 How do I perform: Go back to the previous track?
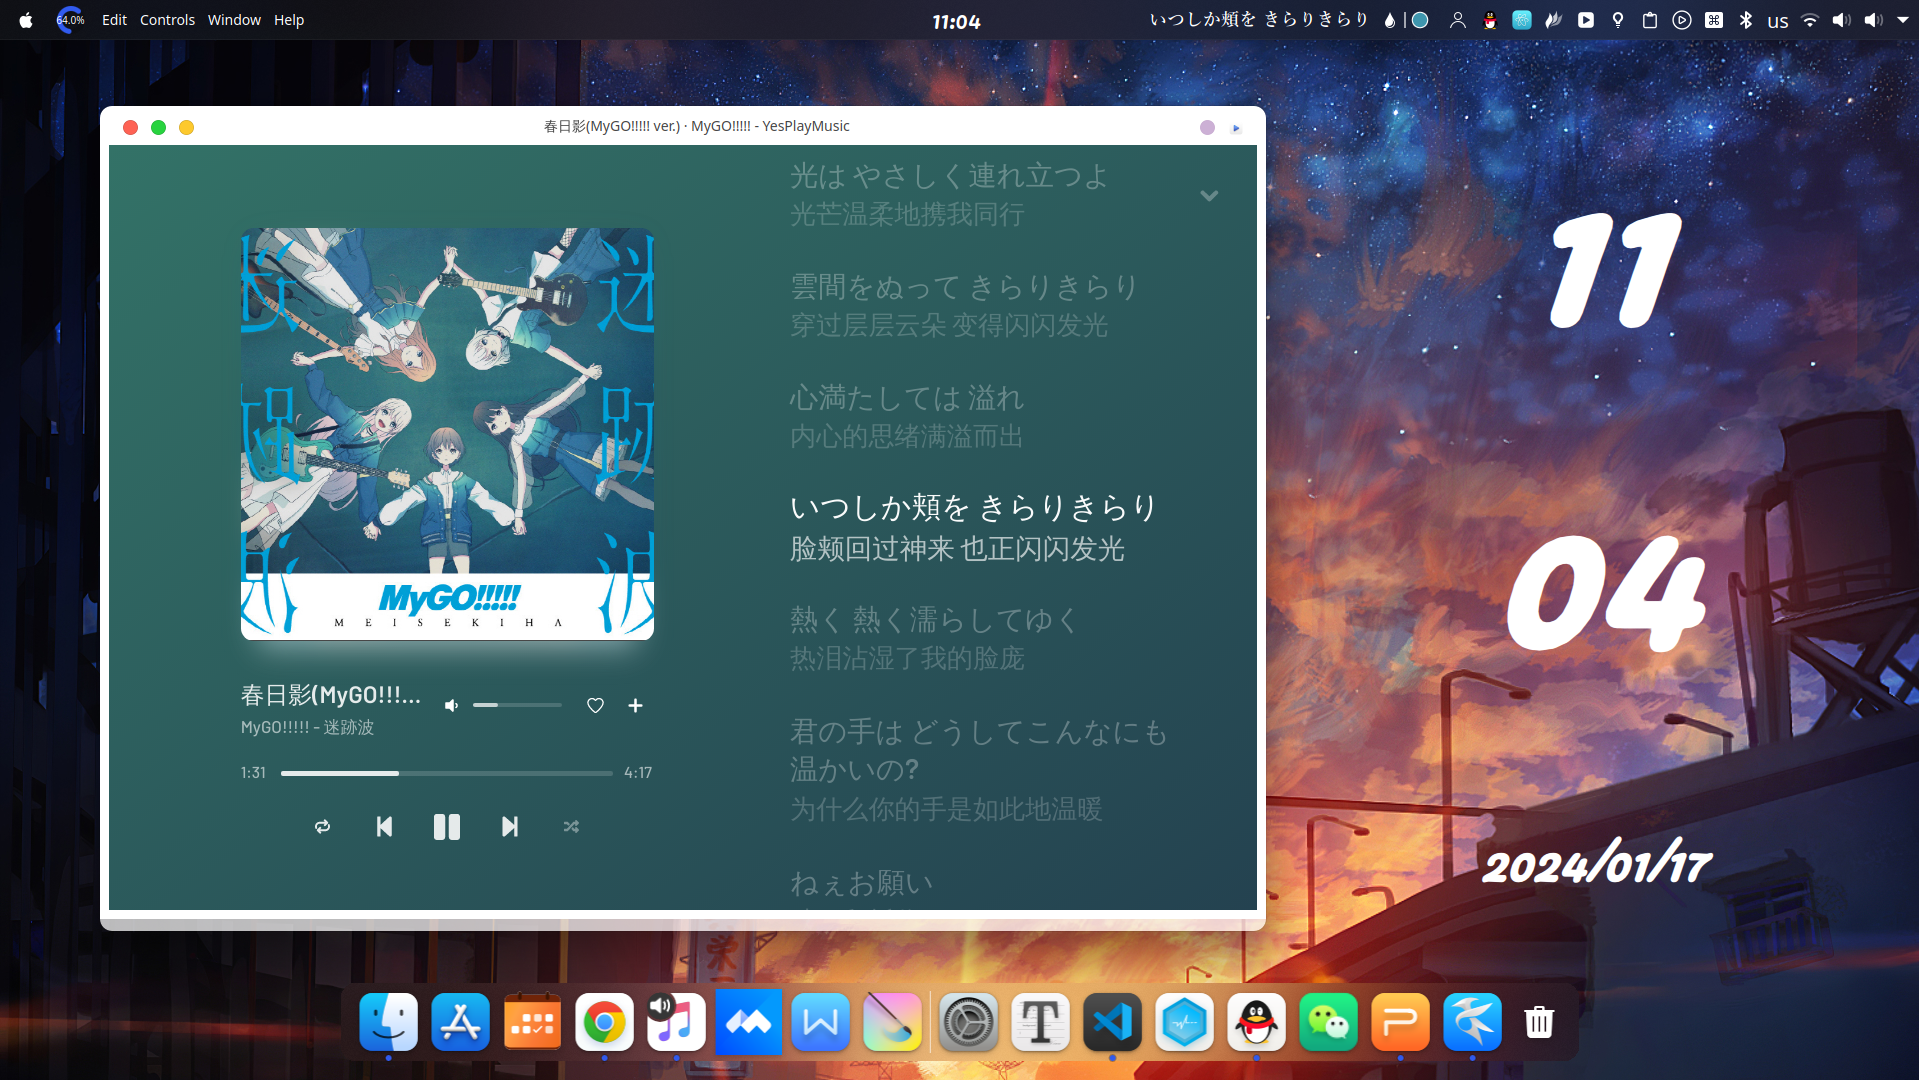pos(384,827)
